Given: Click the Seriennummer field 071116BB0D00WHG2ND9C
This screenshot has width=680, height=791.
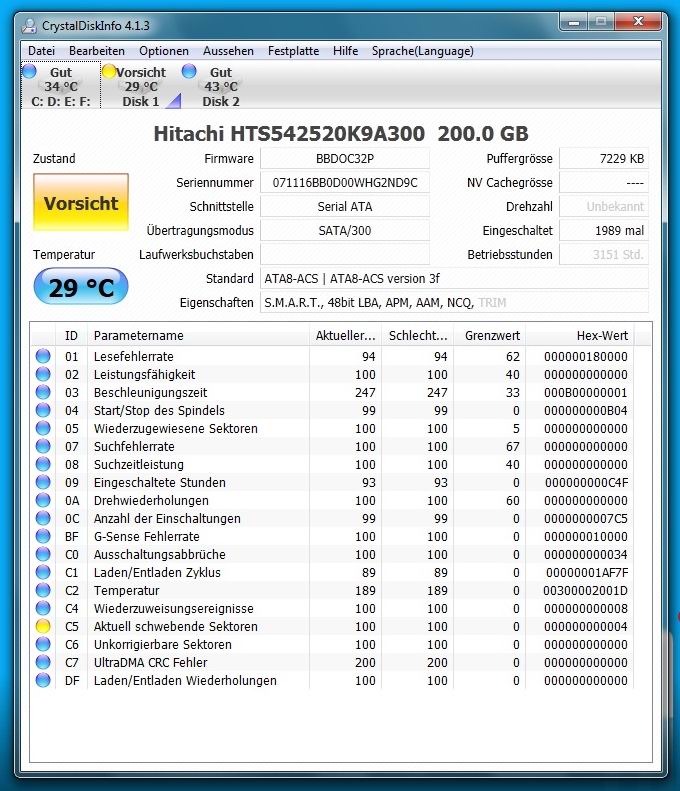Looking at the screenshot, I should coord(345,183).
